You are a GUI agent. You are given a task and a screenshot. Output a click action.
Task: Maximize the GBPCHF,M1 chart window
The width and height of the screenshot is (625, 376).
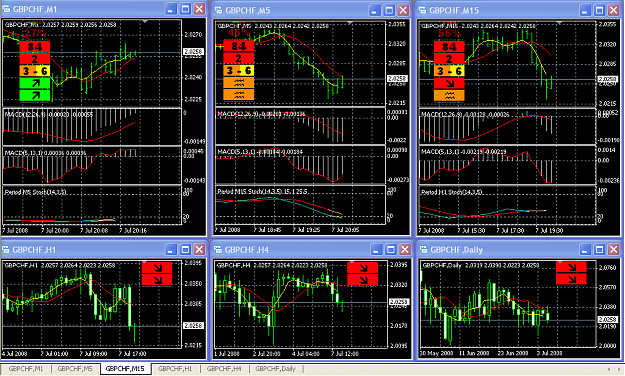(185, 9)
